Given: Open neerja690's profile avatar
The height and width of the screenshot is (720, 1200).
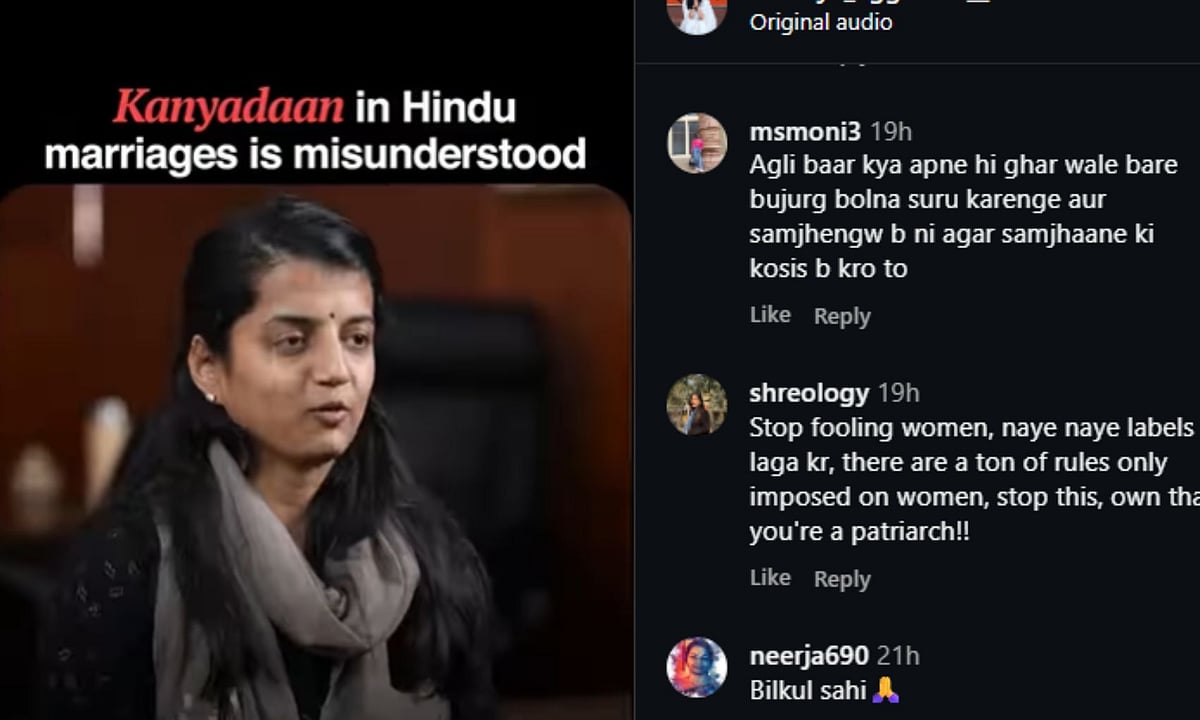Looking at the screenshot, I should click(697, 667).
